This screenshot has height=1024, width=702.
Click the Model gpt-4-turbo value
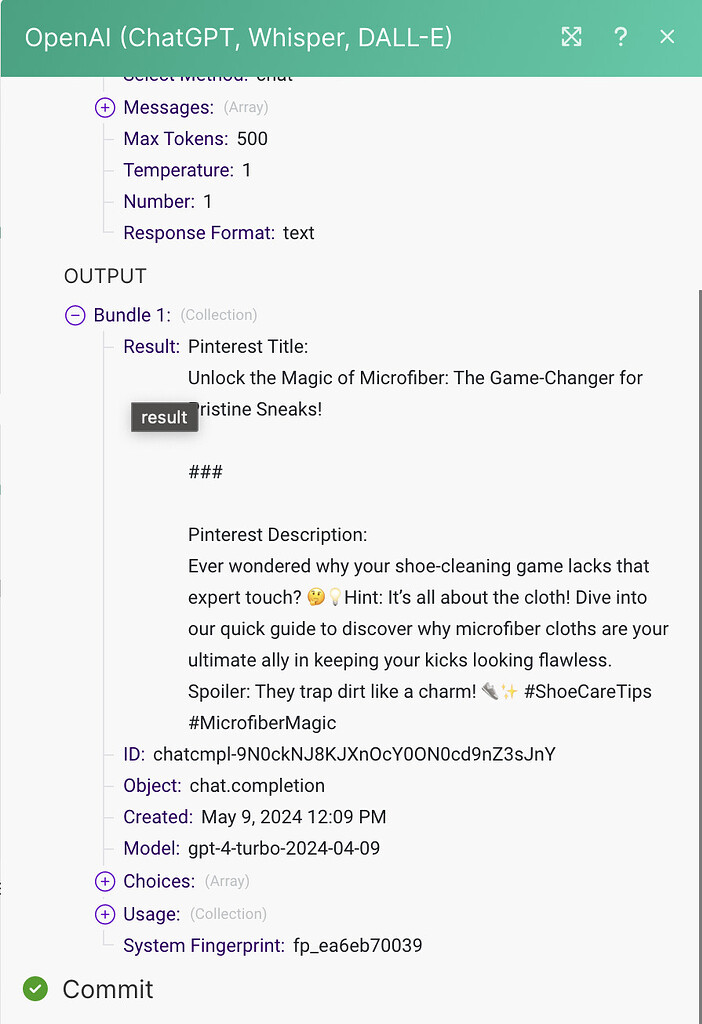[x=284, y=848]
